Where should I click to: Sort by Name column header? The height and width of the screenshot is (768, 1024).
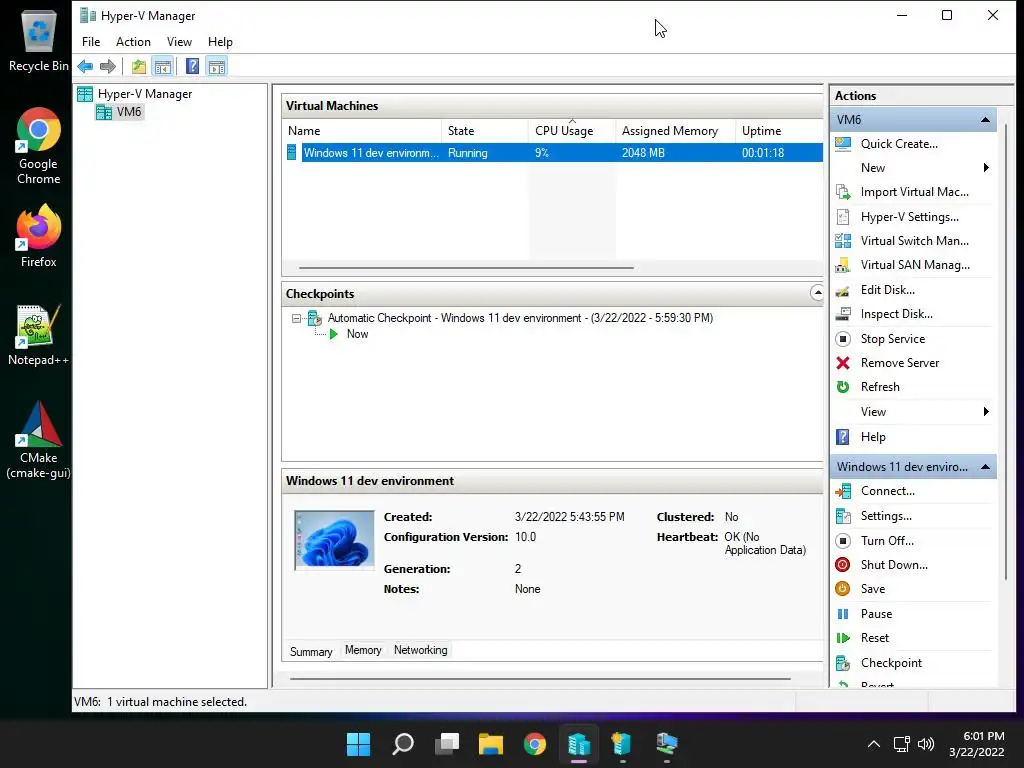pyautogui.click(x=362, y=131)
